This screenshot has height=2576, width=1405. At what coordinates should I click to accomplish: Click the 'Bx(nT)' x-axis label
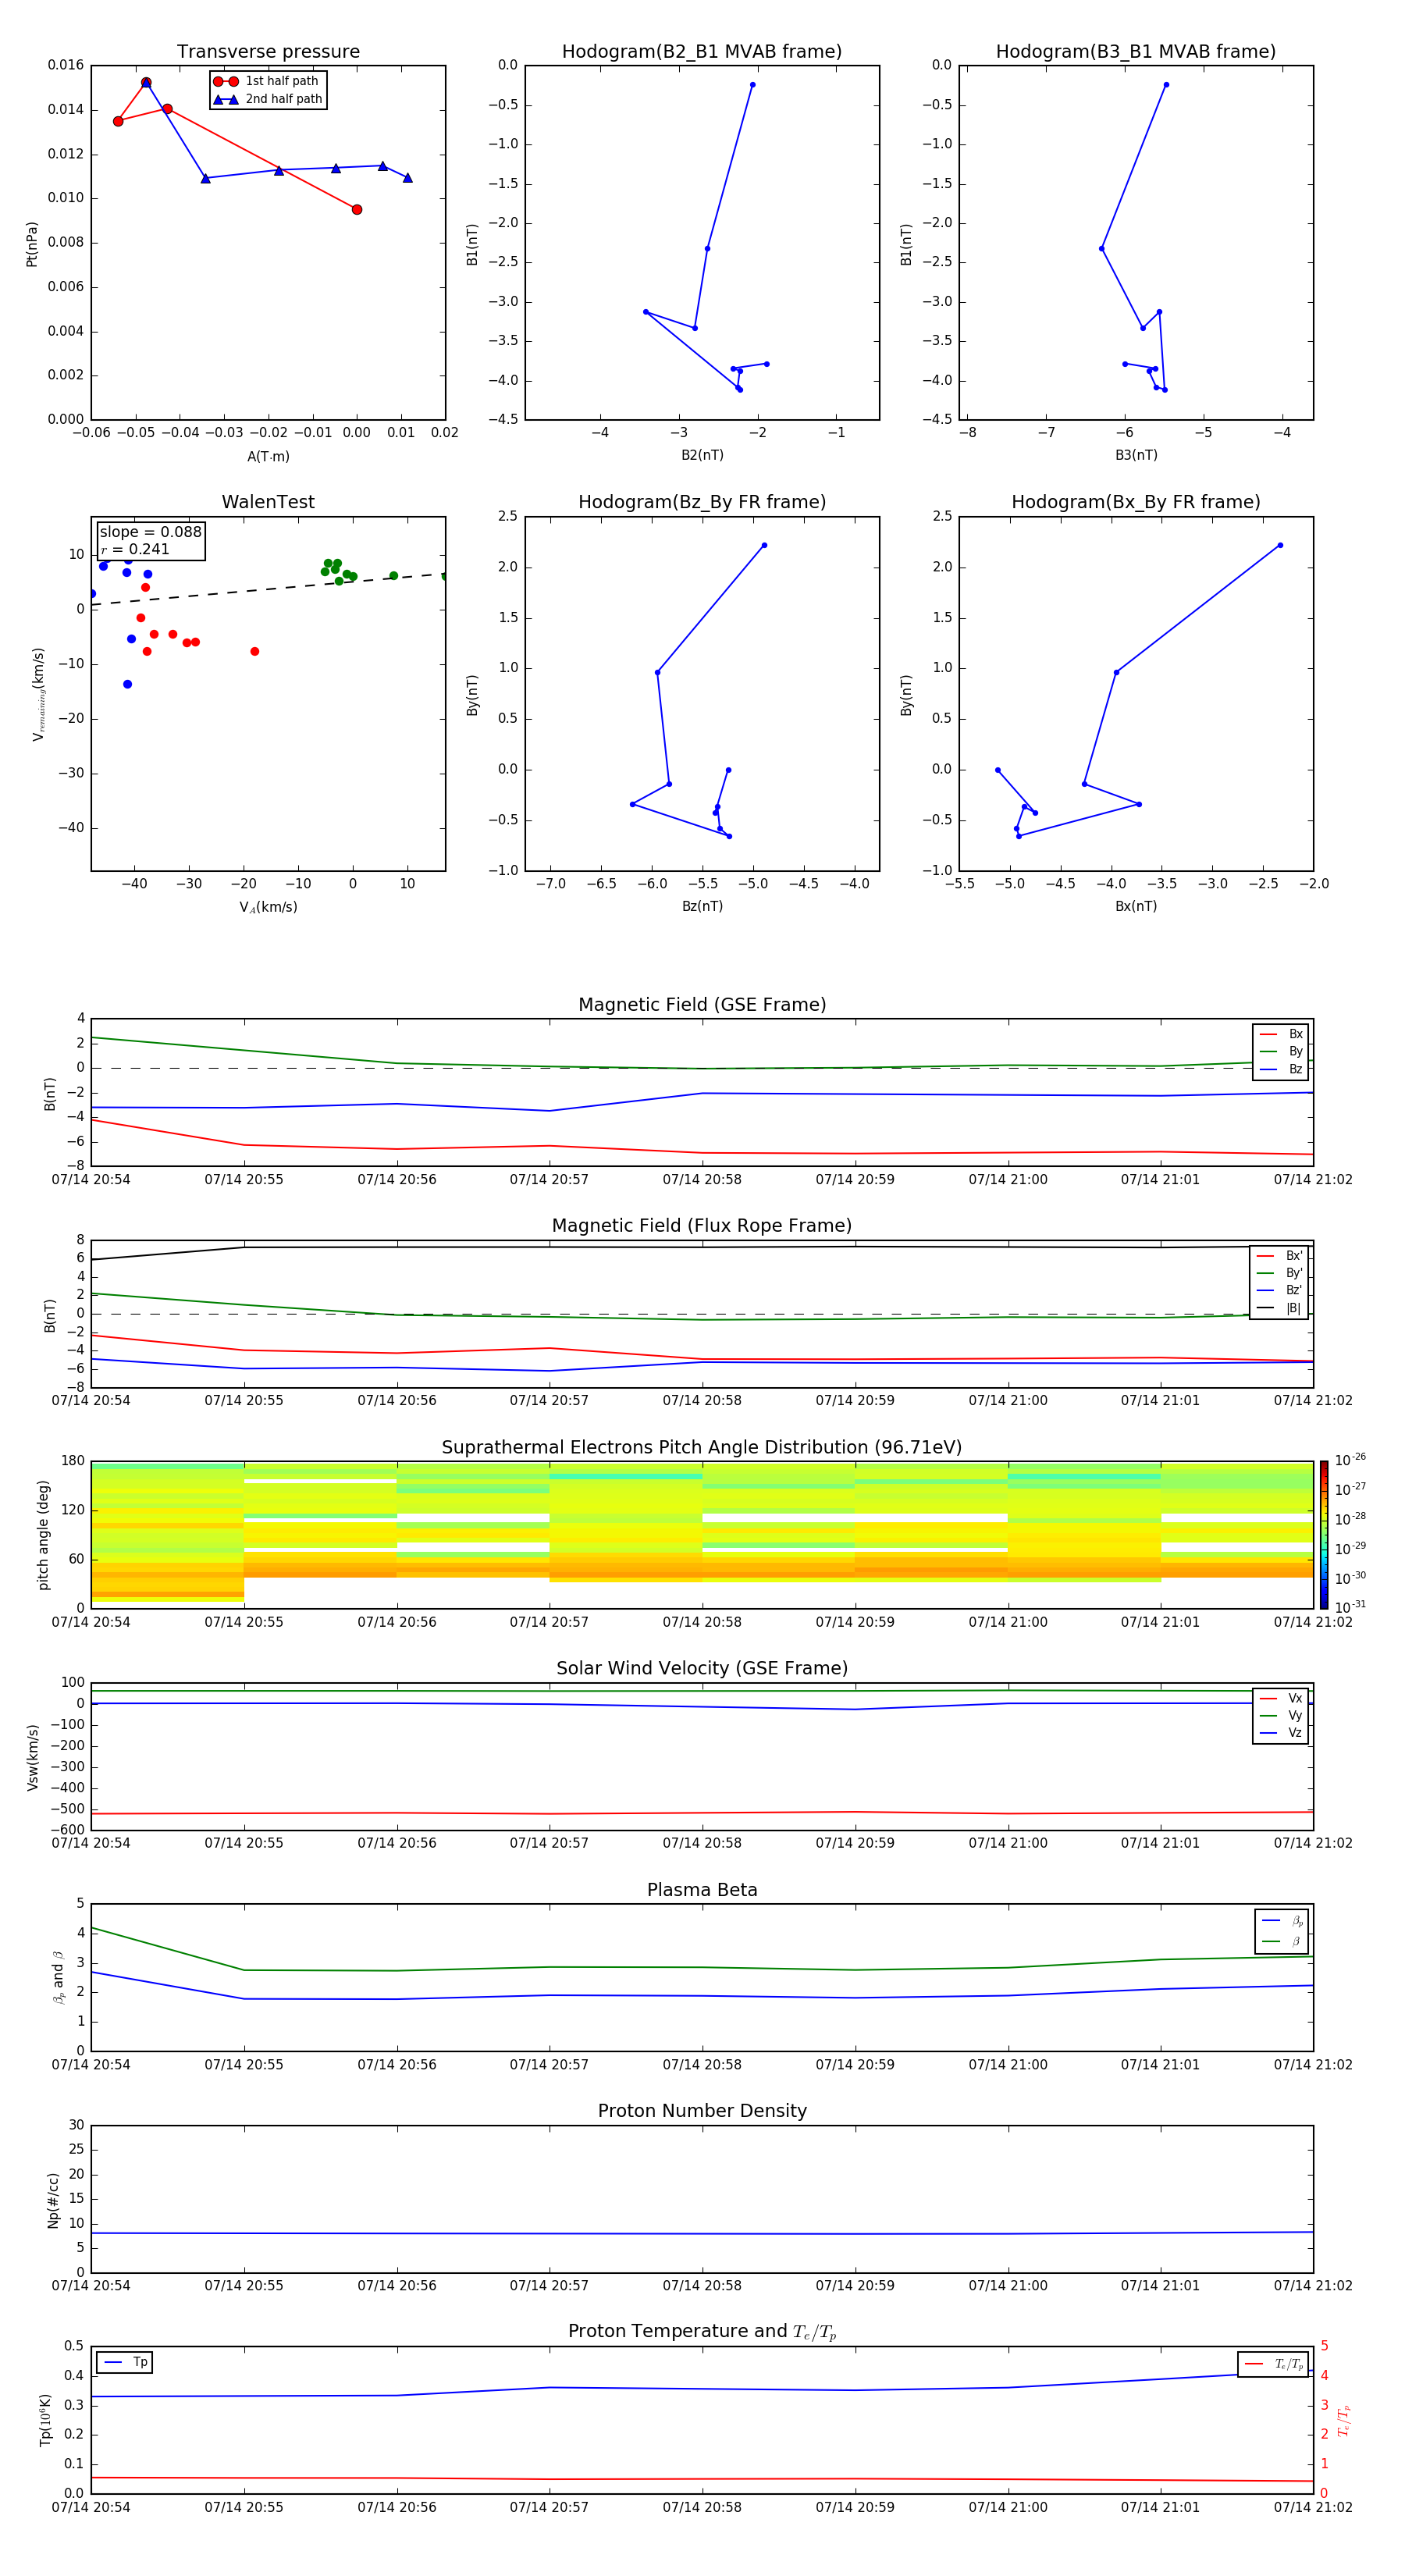[x=1136, y=906]
